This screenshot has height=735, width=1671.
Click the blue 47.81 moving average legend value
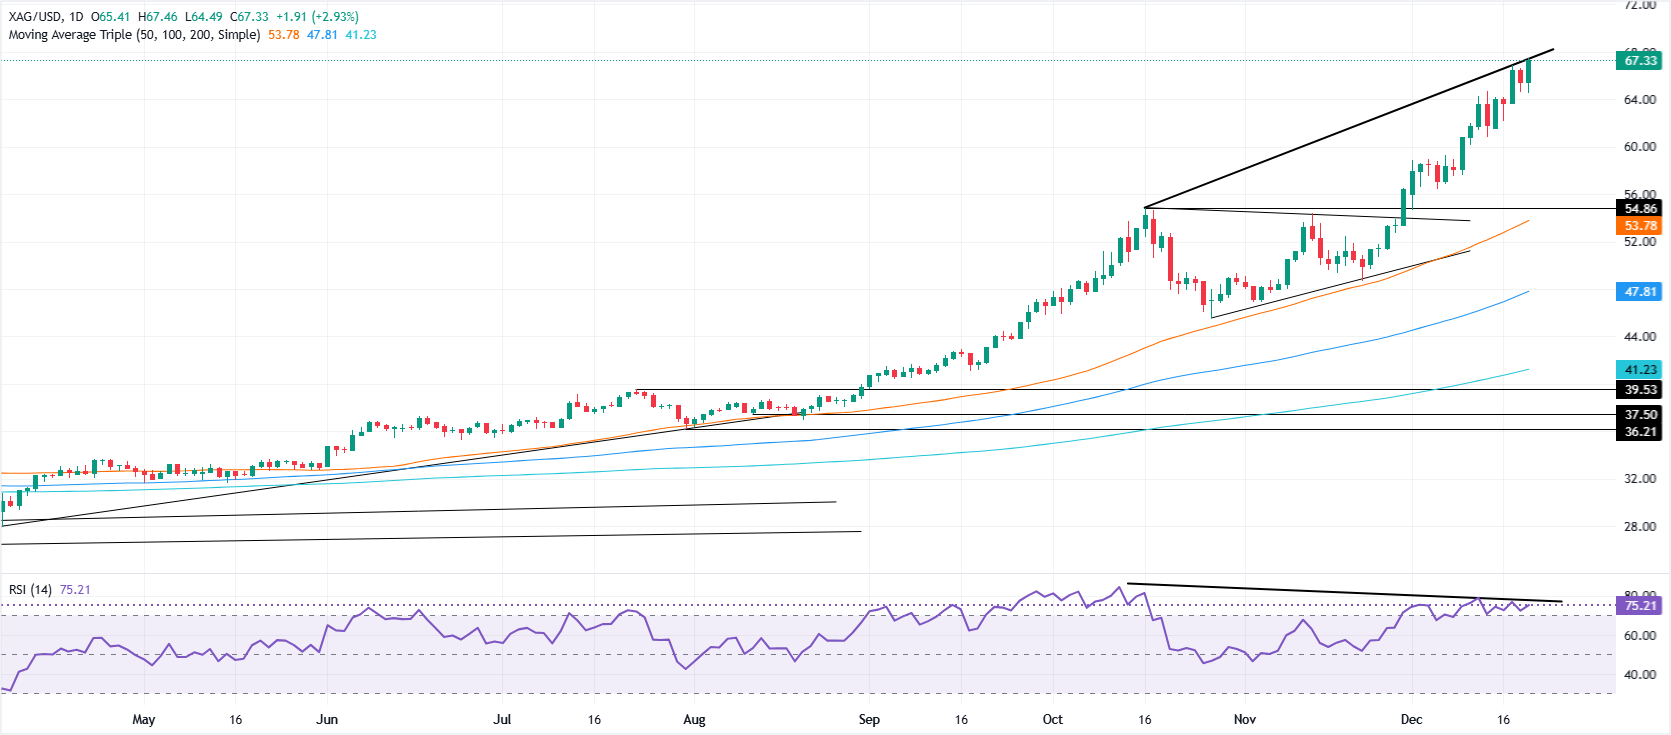tap(322, 35)
